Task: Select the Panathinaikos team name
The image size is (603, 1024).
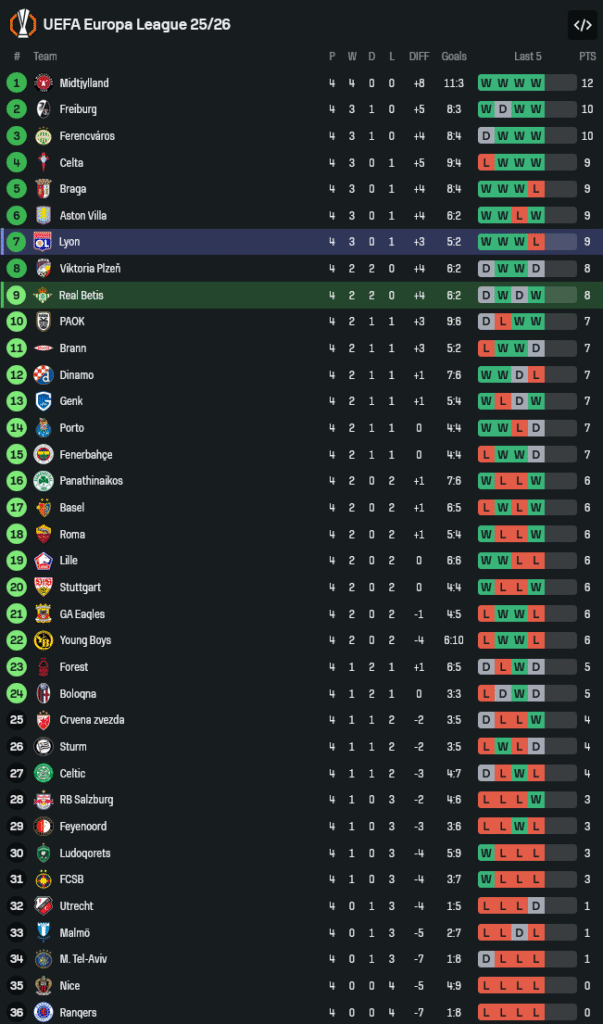Action: pos(91,481)
